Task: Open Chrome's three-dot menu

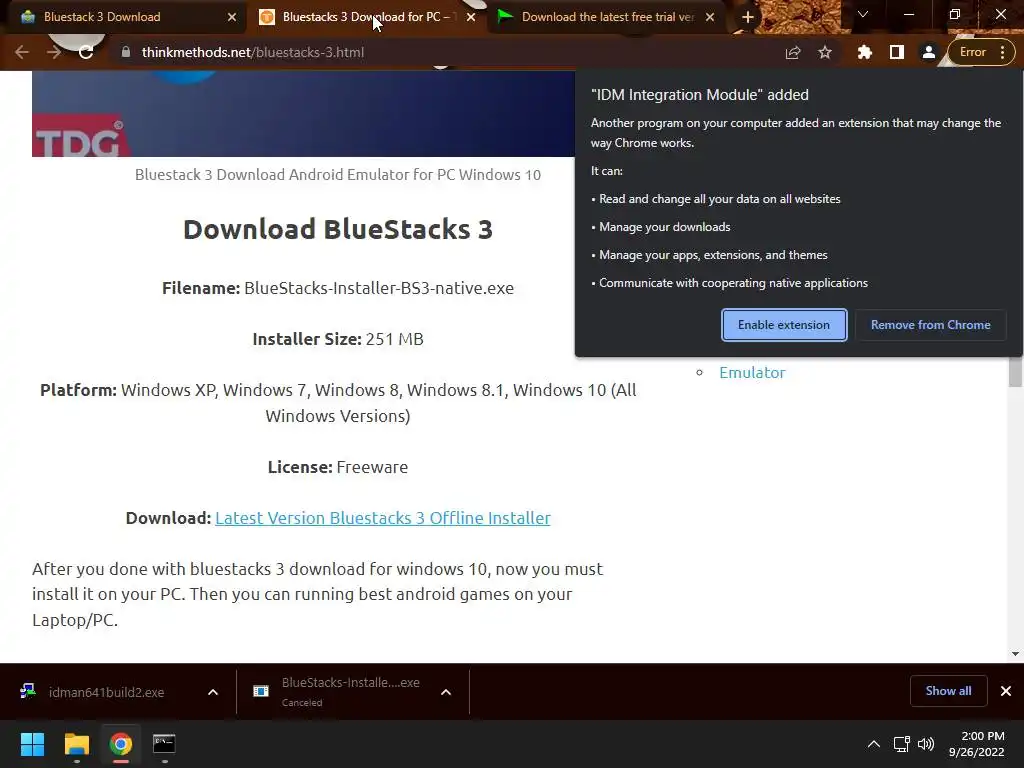Action: coord(1002,52)
